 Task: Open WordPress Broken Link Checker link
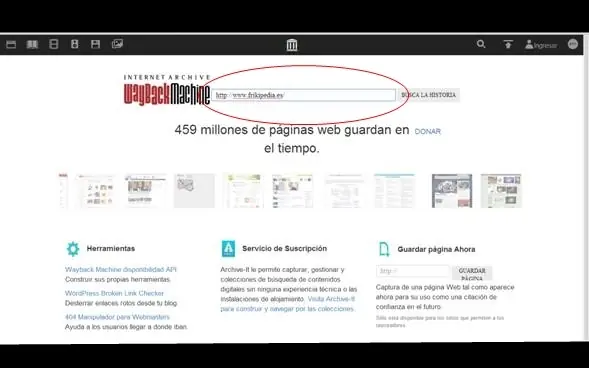tap(114, 293)
